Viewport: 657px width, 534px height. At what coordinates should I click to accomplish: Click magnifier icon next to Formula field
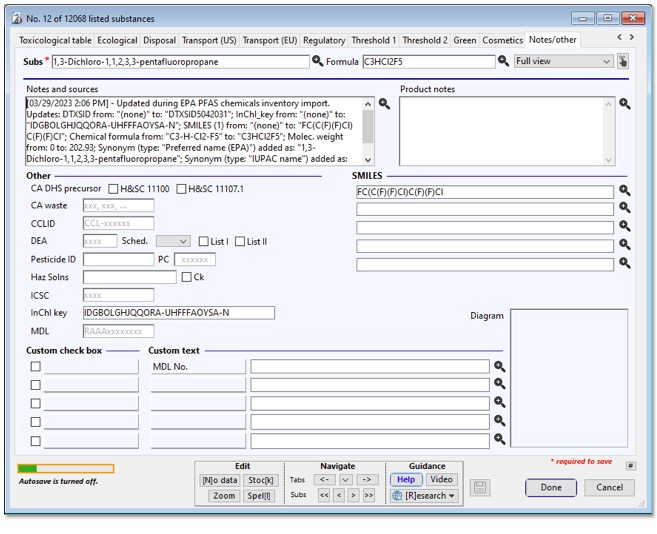click(x=503, y=61)
